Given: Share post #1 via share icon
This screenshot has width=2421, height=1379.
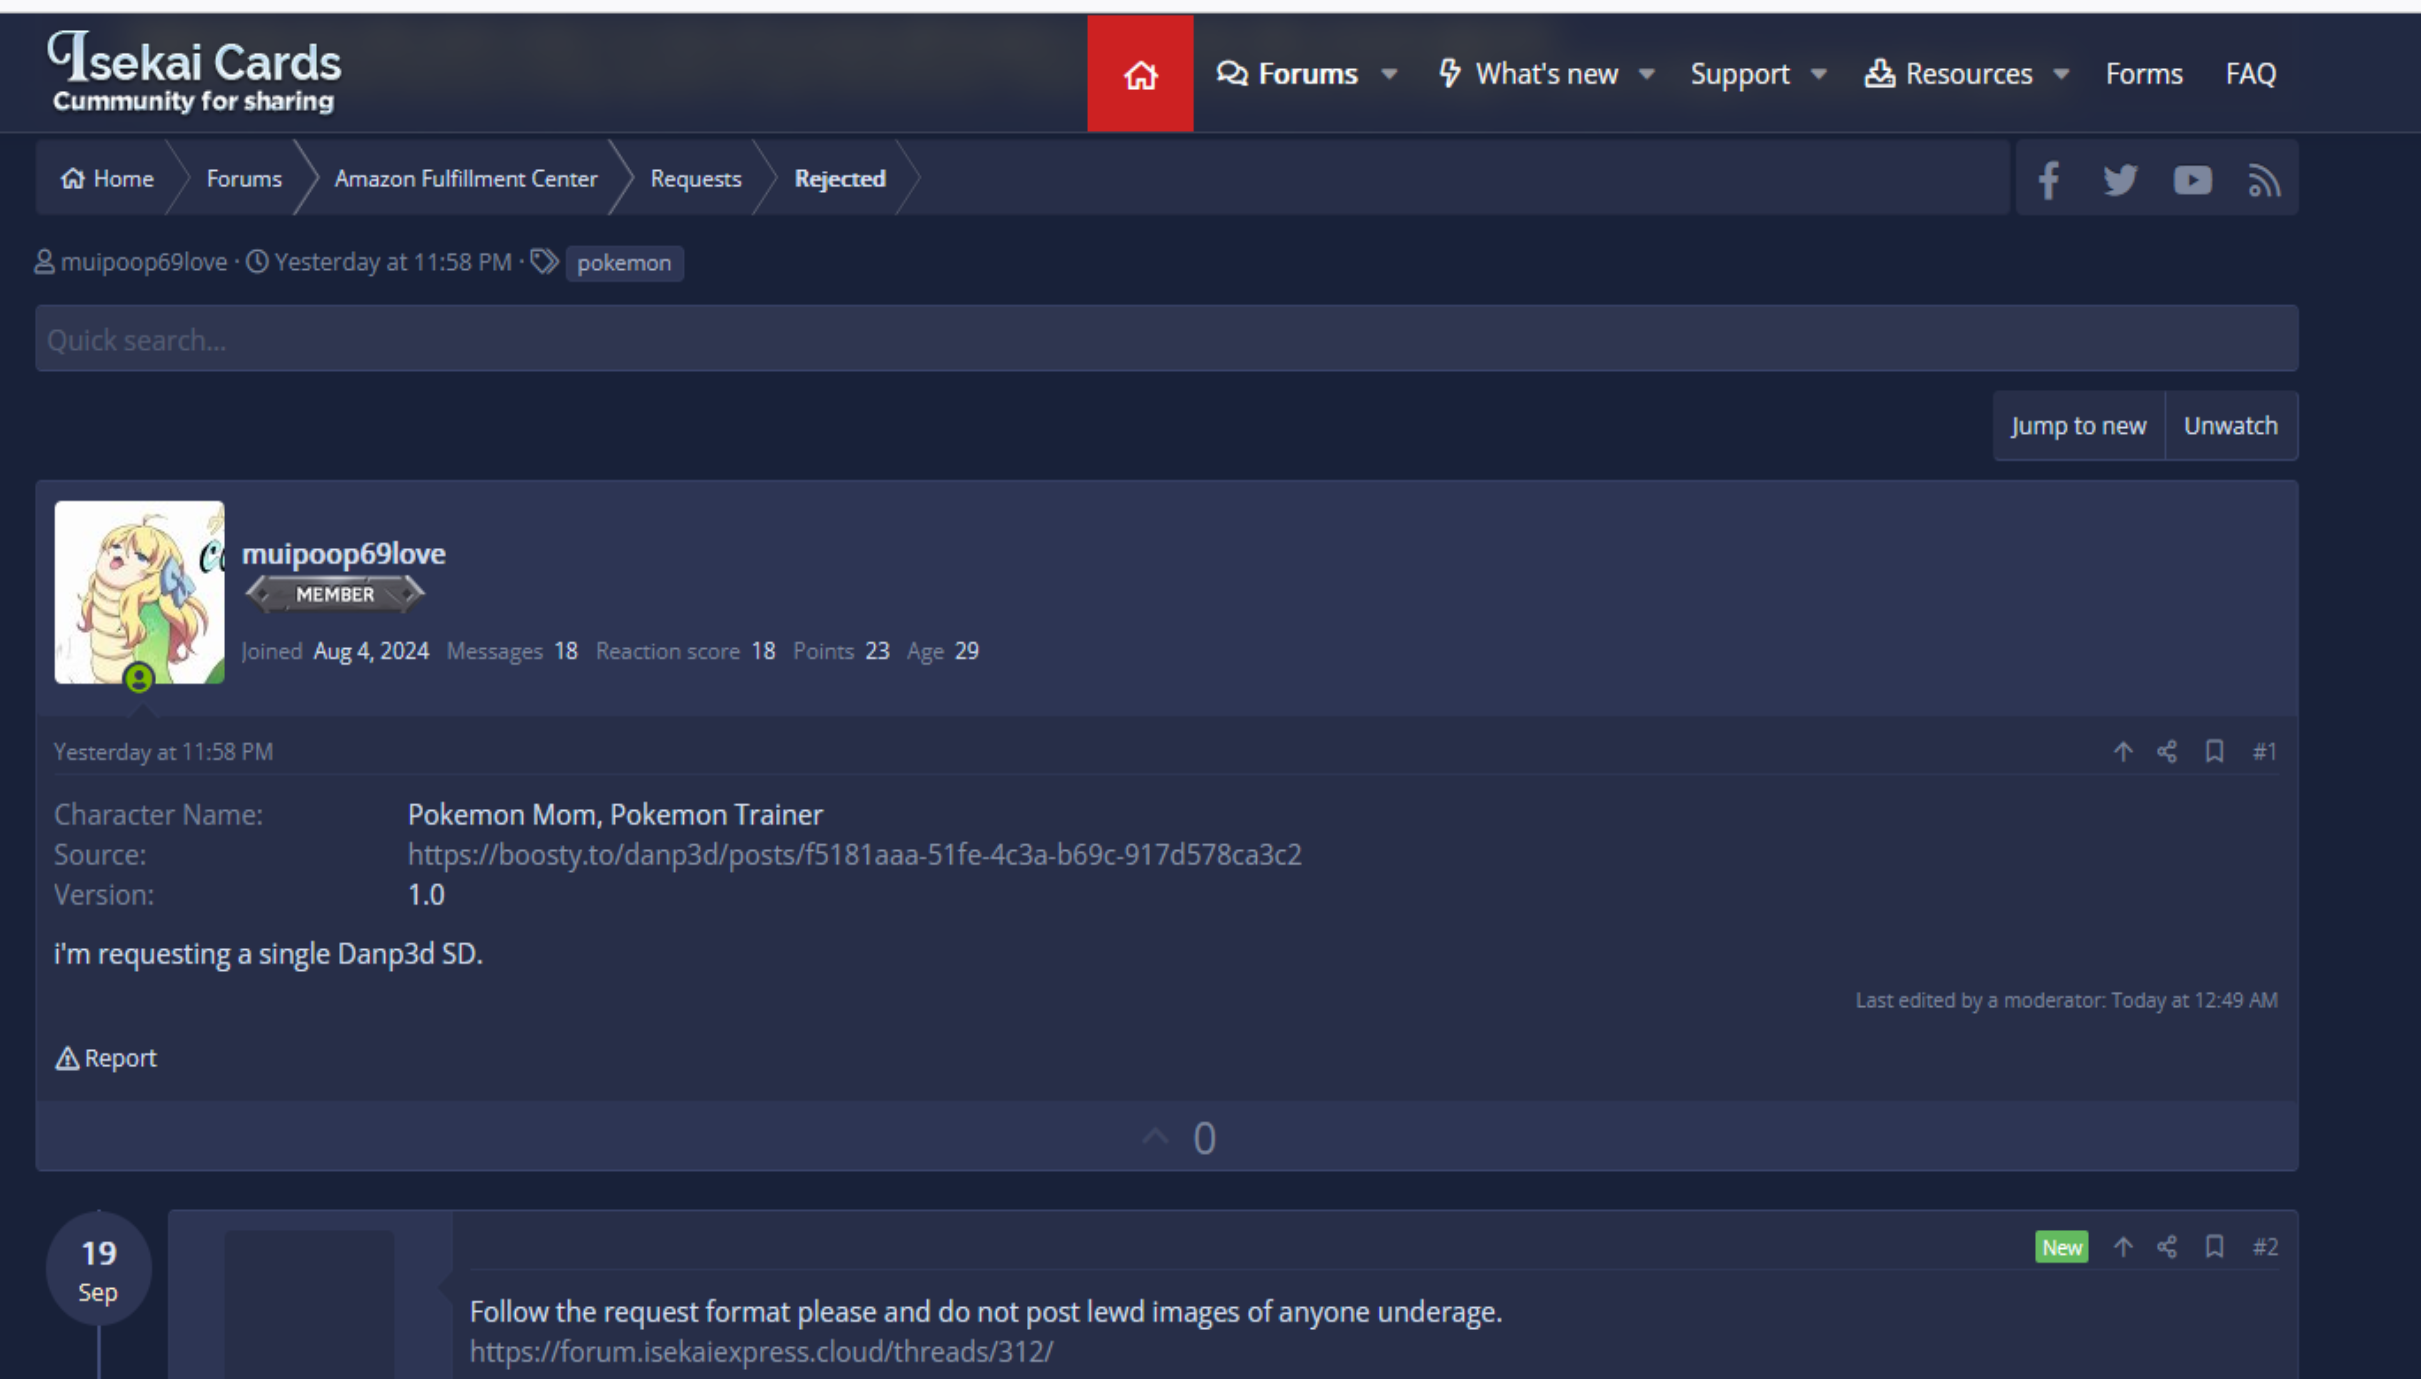Looking at the screenshot, I should pyautogui.click(x=2167, y=751).
